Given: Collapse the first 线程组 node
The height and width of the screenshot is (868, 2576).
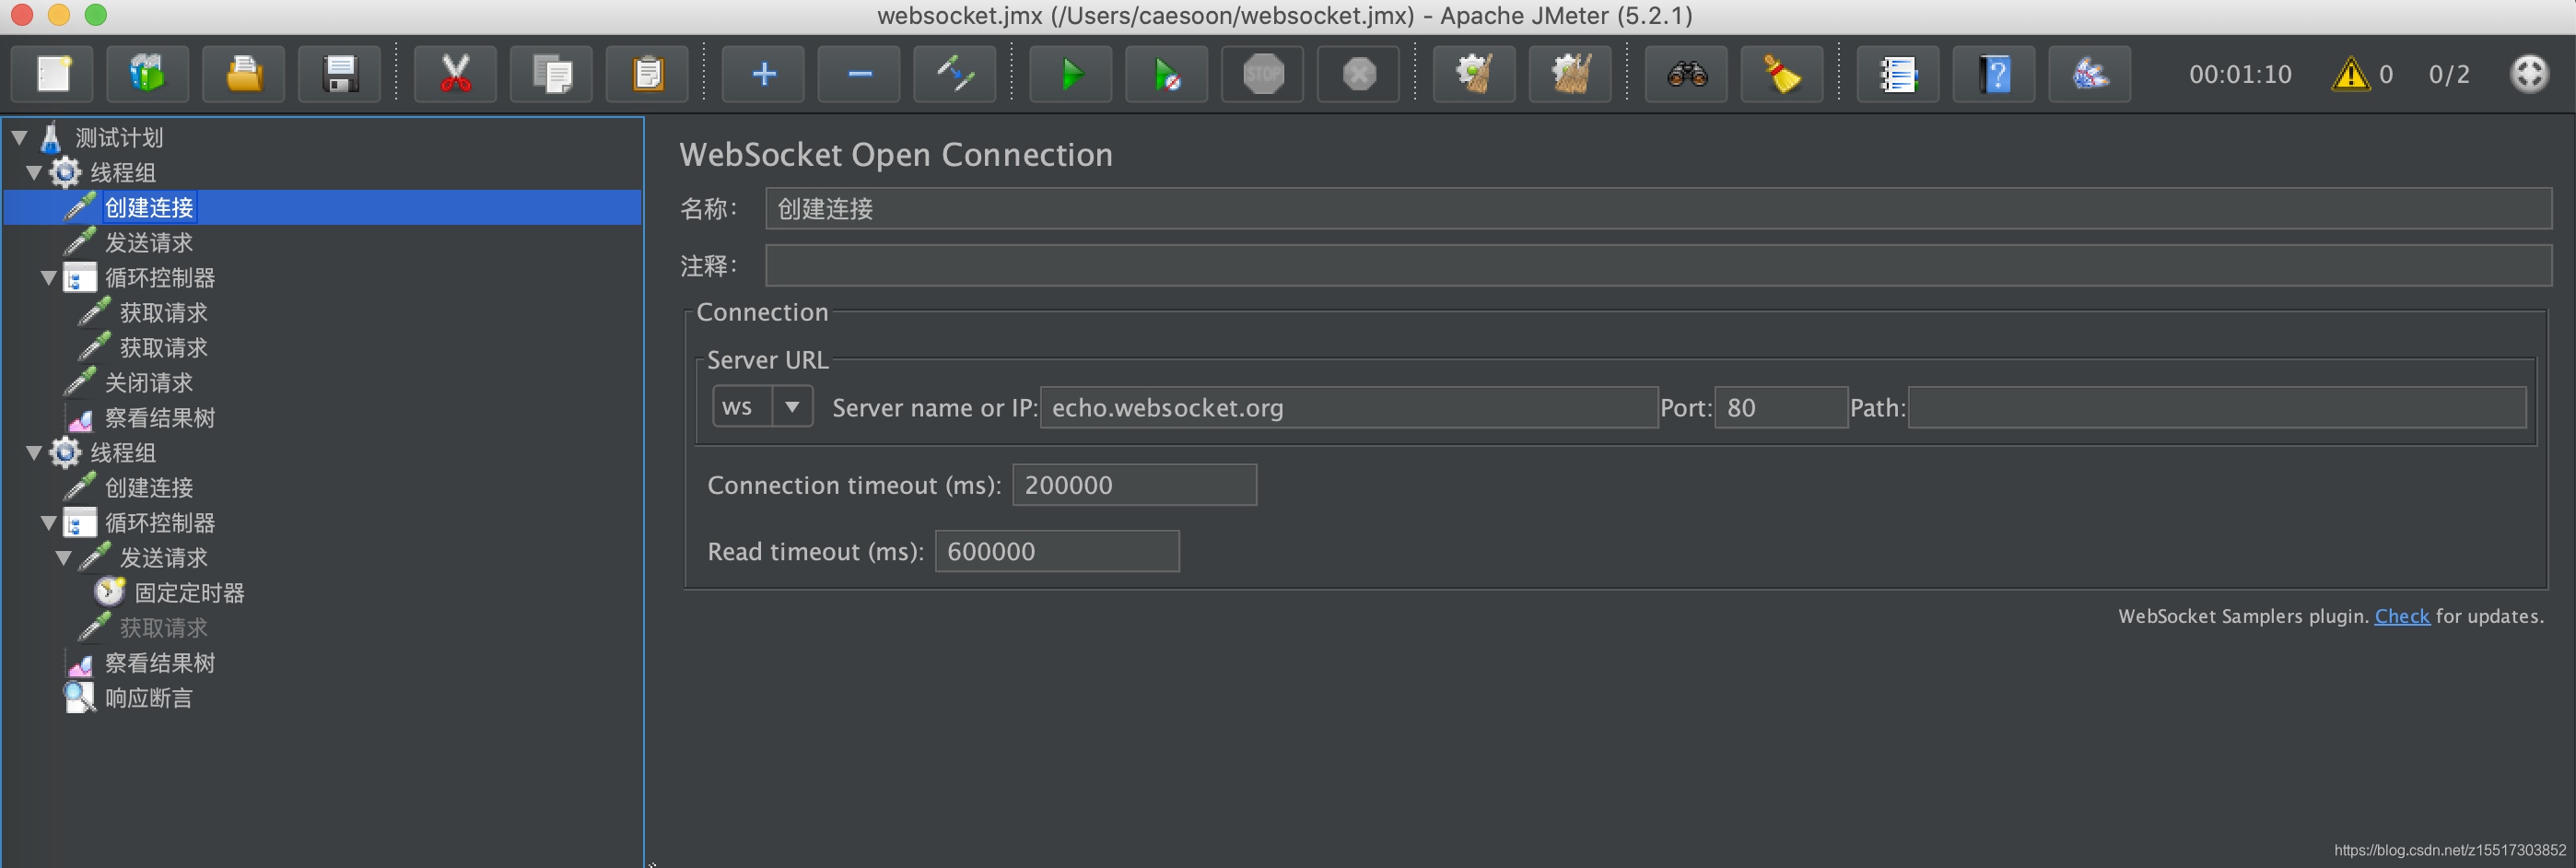Looking at the screenshot, I should click(x=34, y=173).
